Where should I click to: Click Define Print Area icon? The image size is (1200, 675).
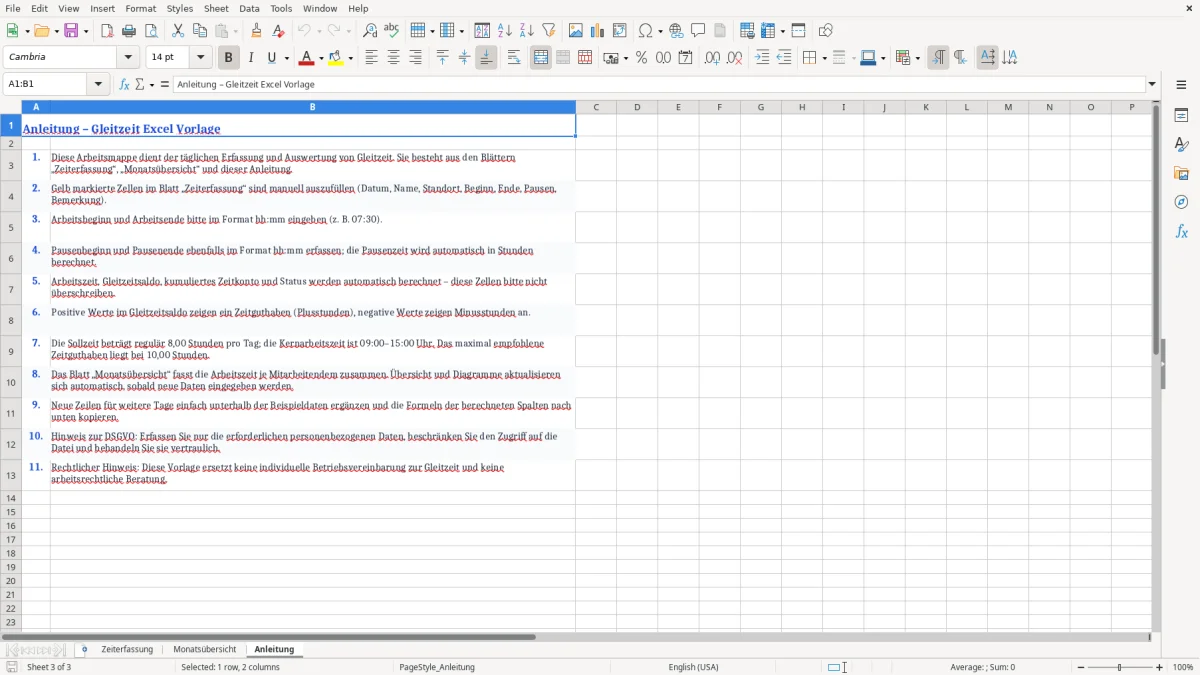747,31
